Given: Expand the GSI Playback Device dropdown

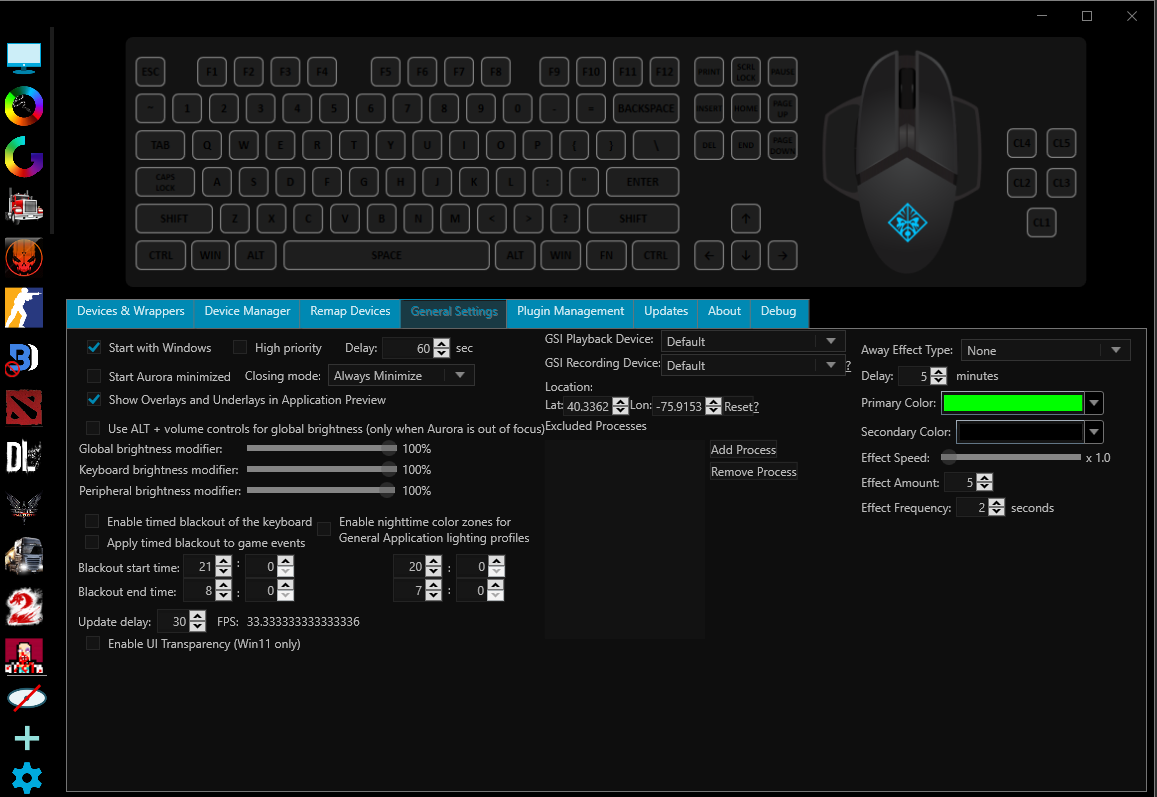Looking at the screenshot, I should 752,342.
